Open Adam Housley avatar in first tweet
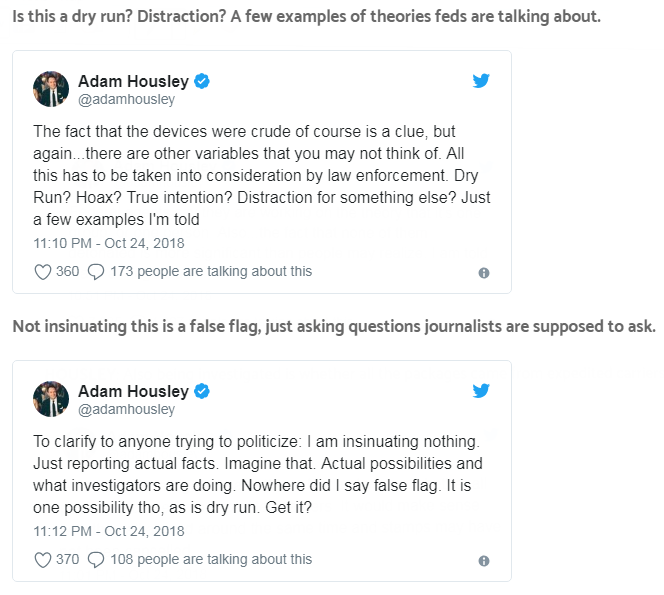 tap(51, 89)
